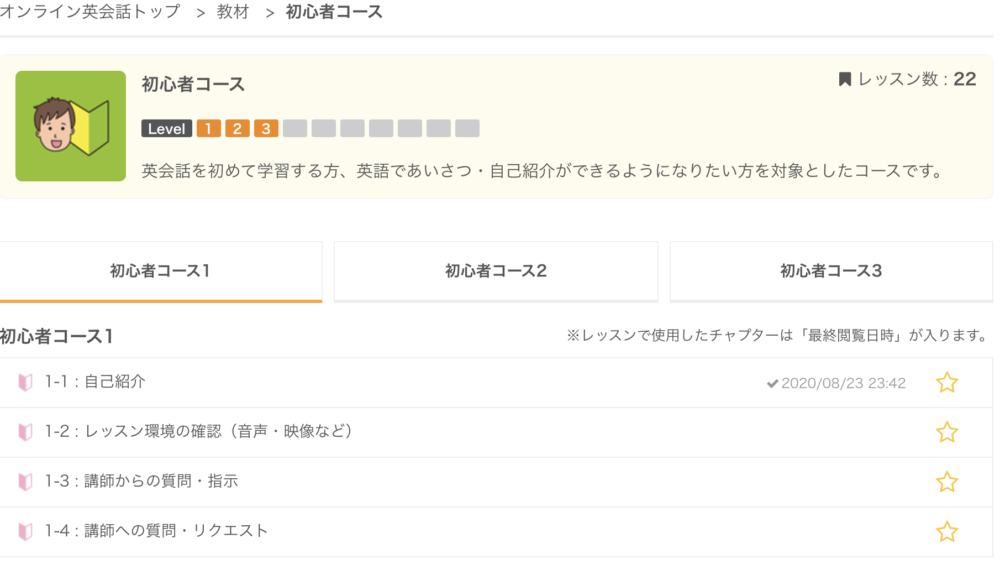Switch to 初心者コース3 tab
Screen dimensions: 1000x564
831,271
